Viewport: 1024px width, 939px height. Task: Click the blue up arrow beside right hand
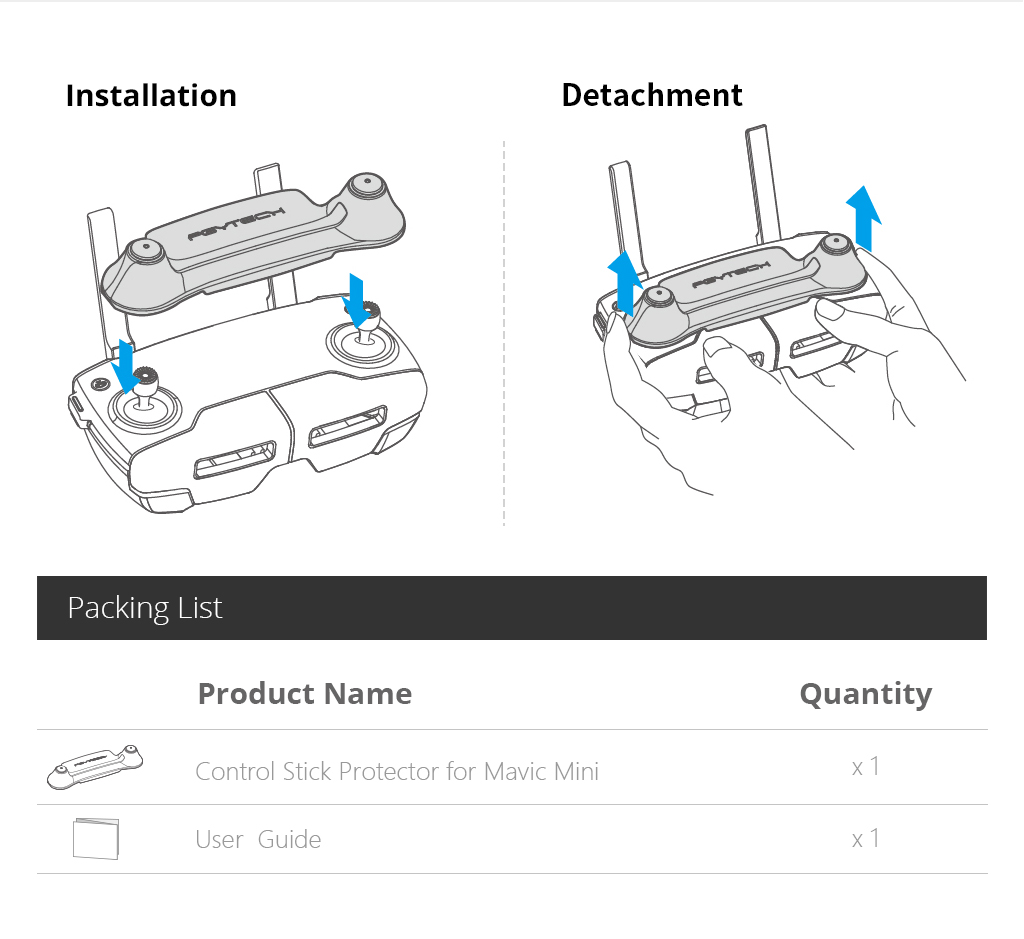pos(863,218)
